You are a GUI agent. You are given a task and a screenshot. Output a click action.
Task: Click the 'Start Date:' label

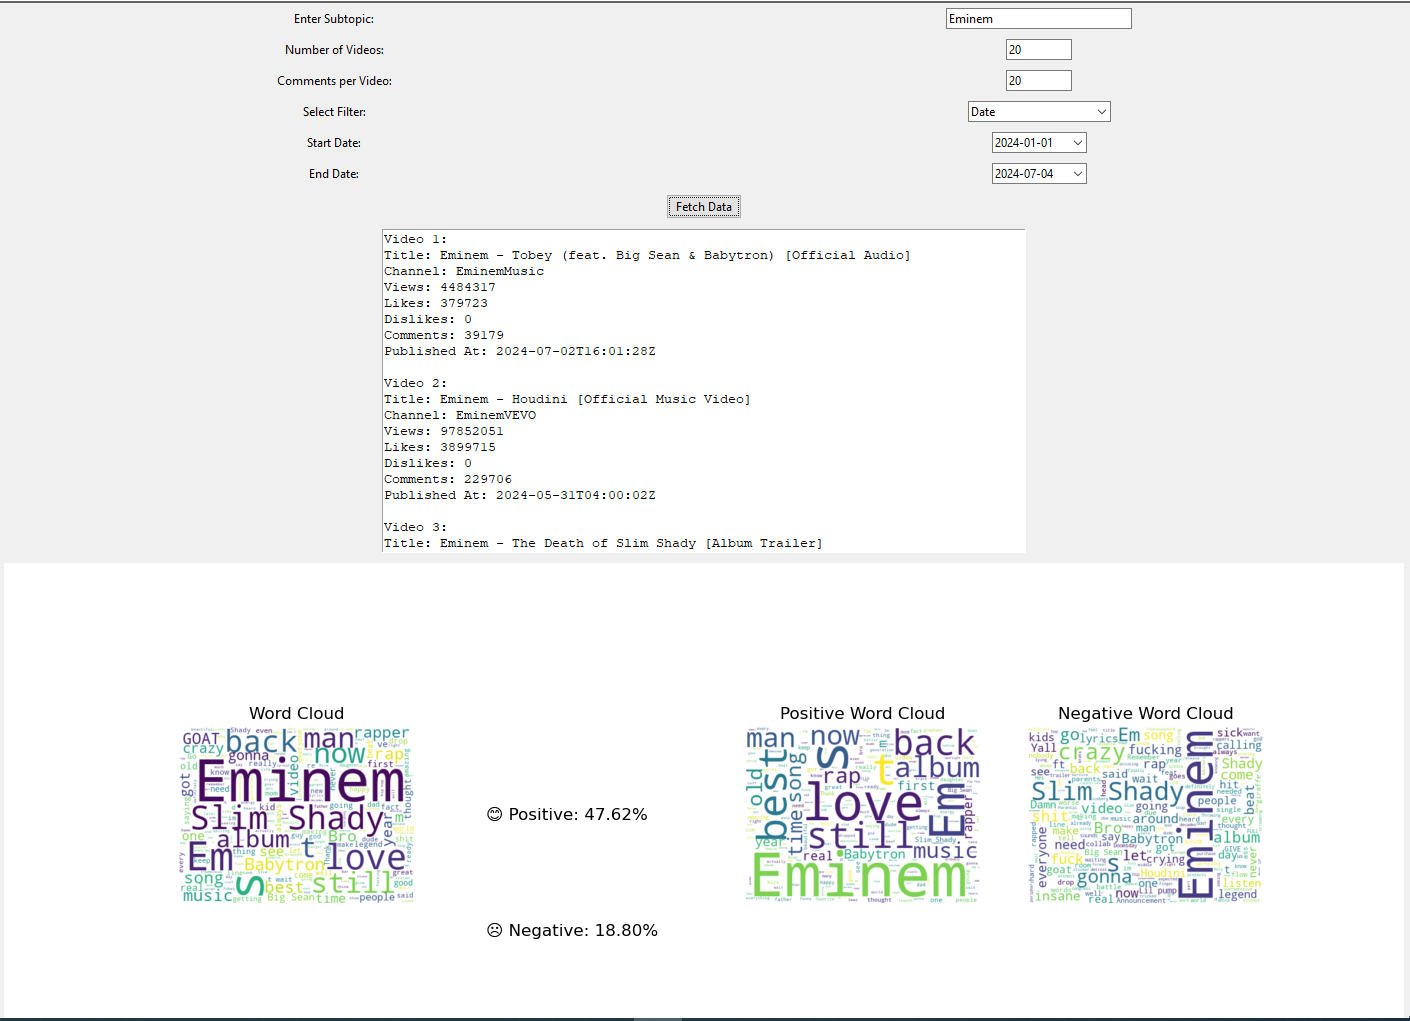[x=334, y=143]
